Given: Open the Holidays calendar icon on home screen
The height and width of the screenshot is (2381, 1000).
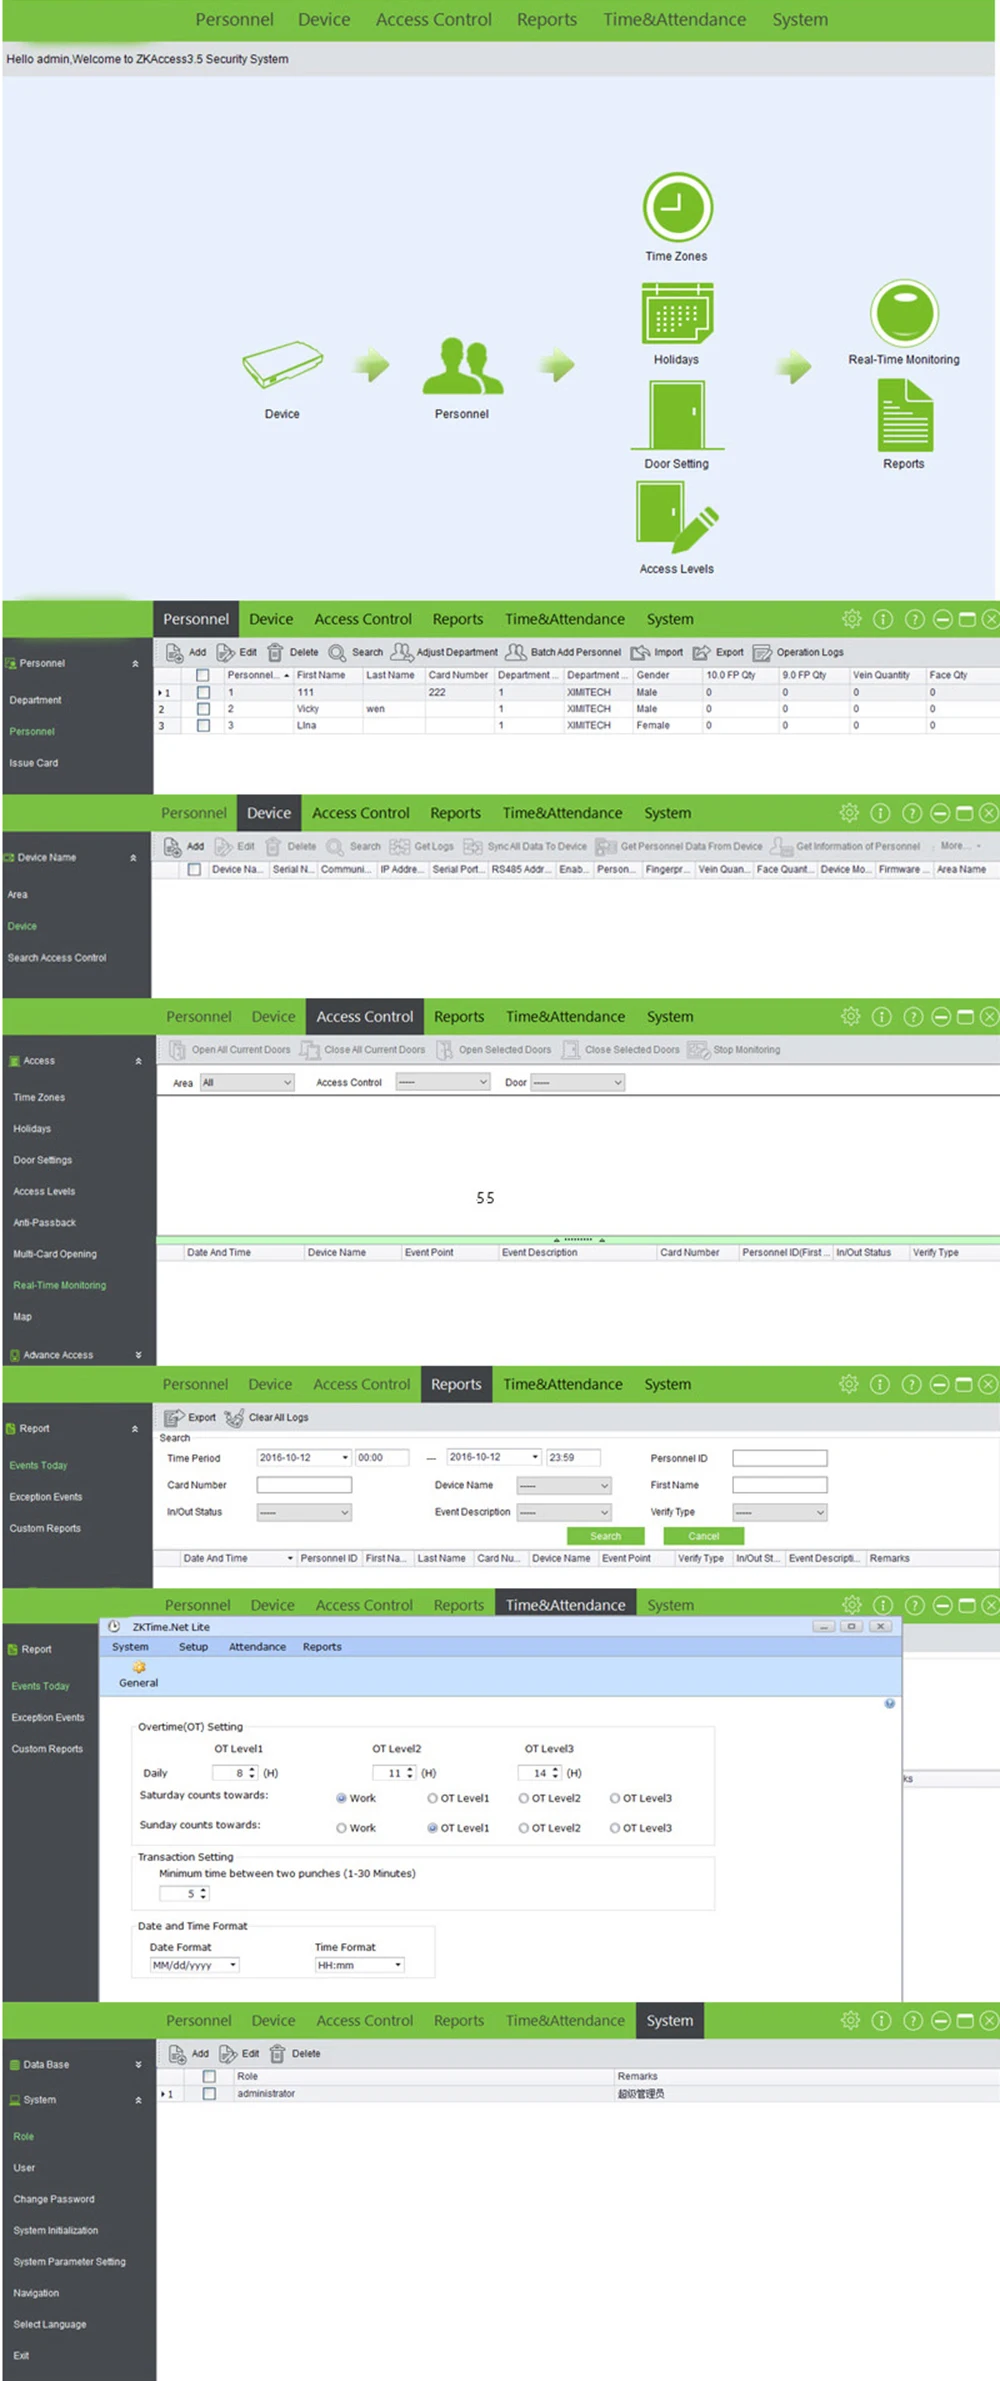Looking at the screenshot, I should (x=677, y=313).
